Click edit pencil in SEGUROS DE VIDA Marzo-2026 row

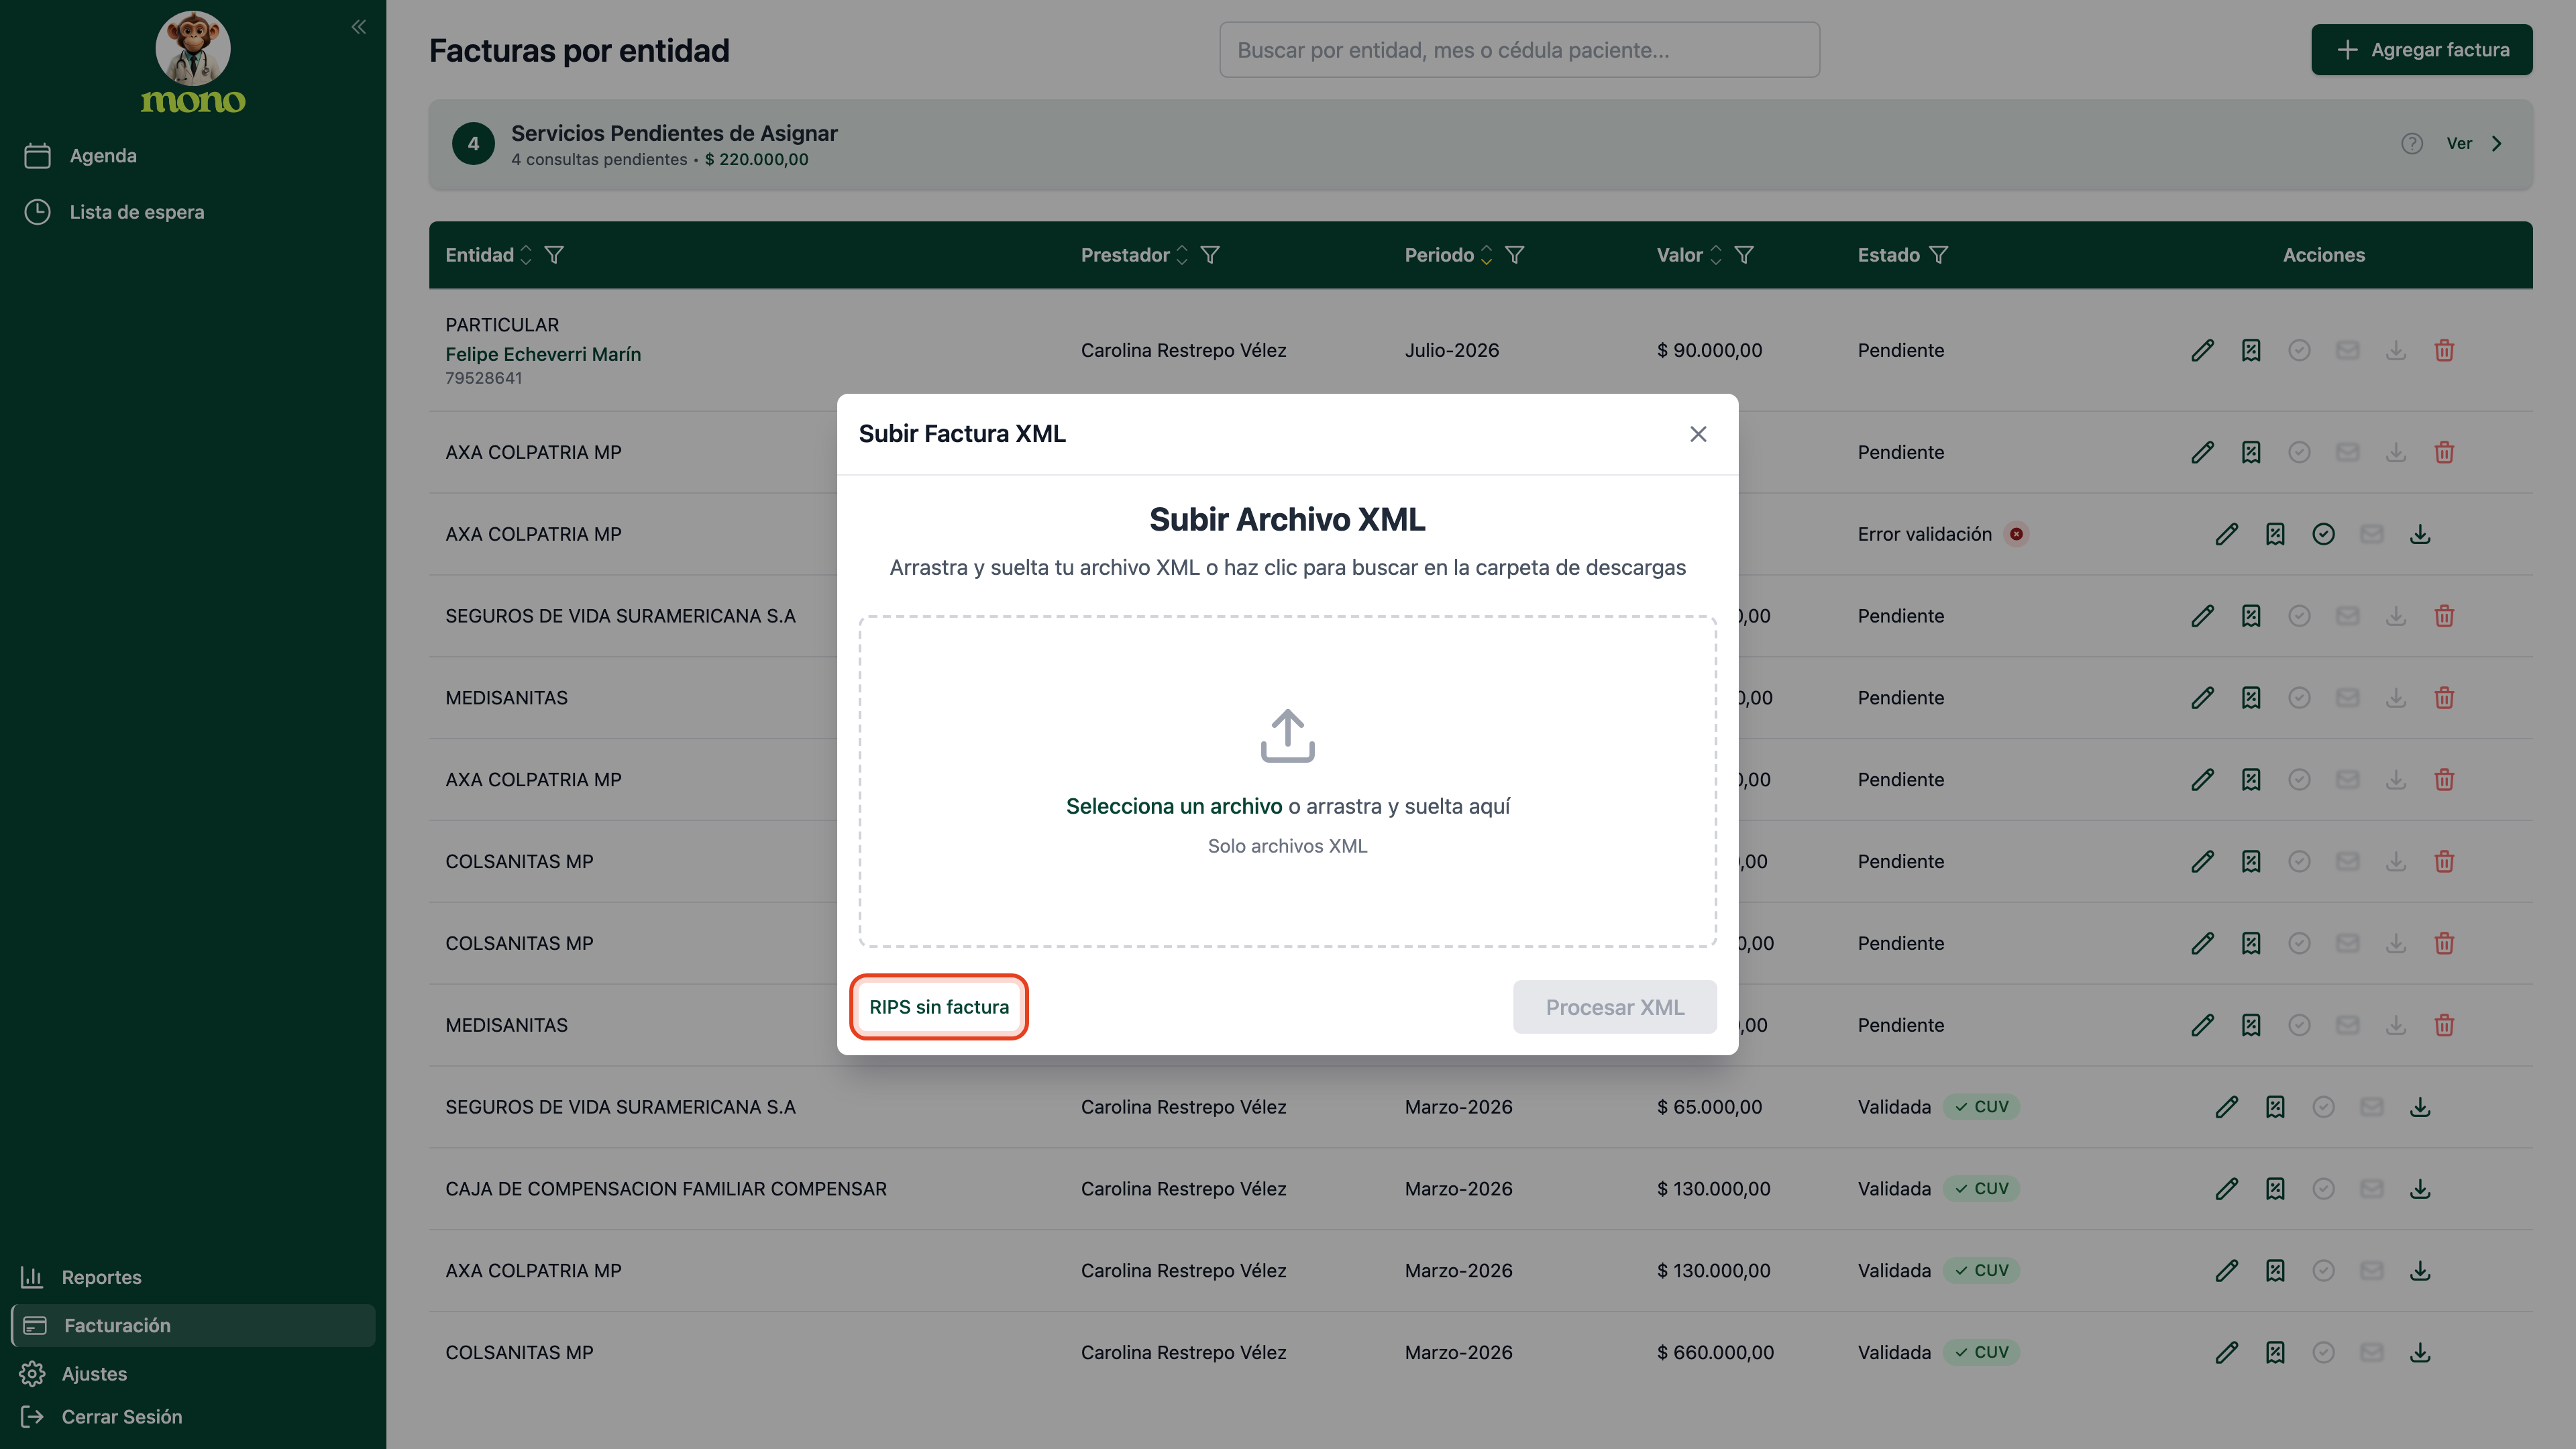(x=2226, y=1107)
